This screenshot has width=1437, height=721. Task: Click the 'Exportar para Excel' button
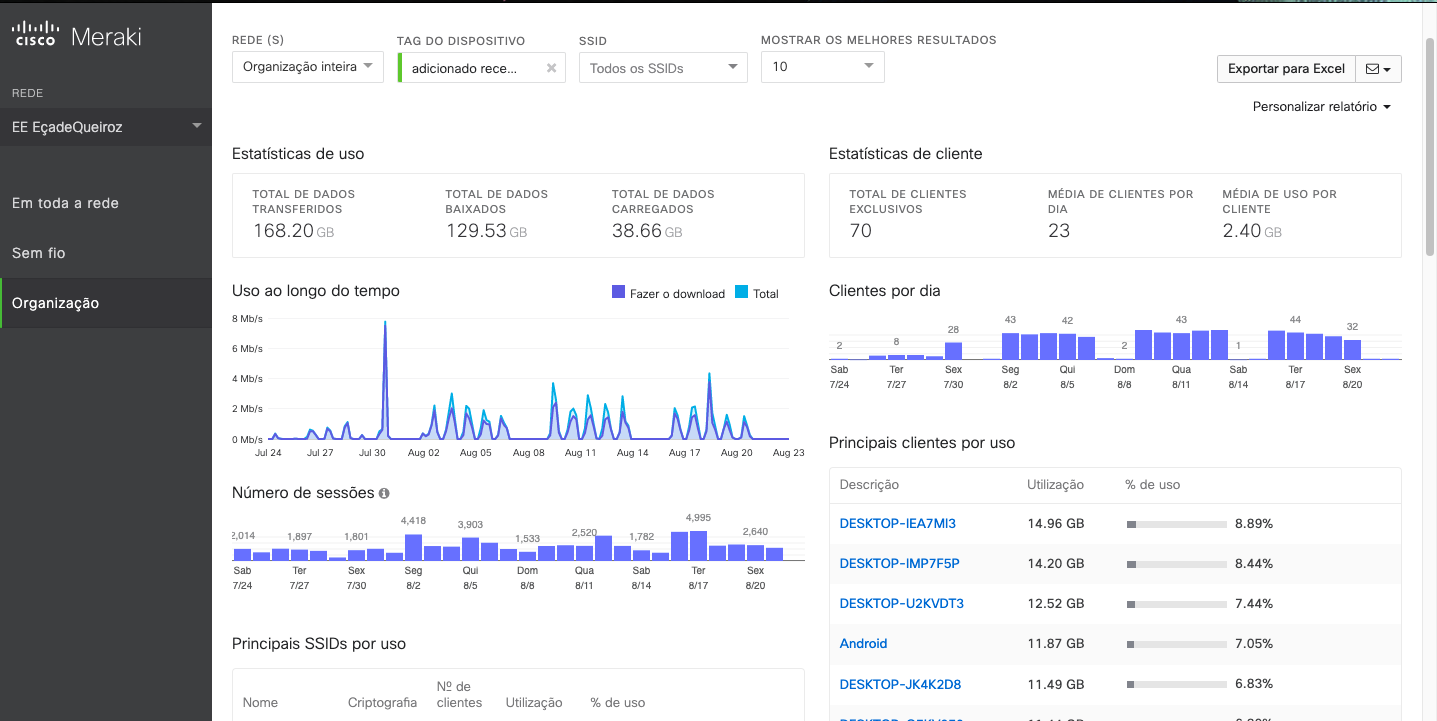pos(1286,69)
